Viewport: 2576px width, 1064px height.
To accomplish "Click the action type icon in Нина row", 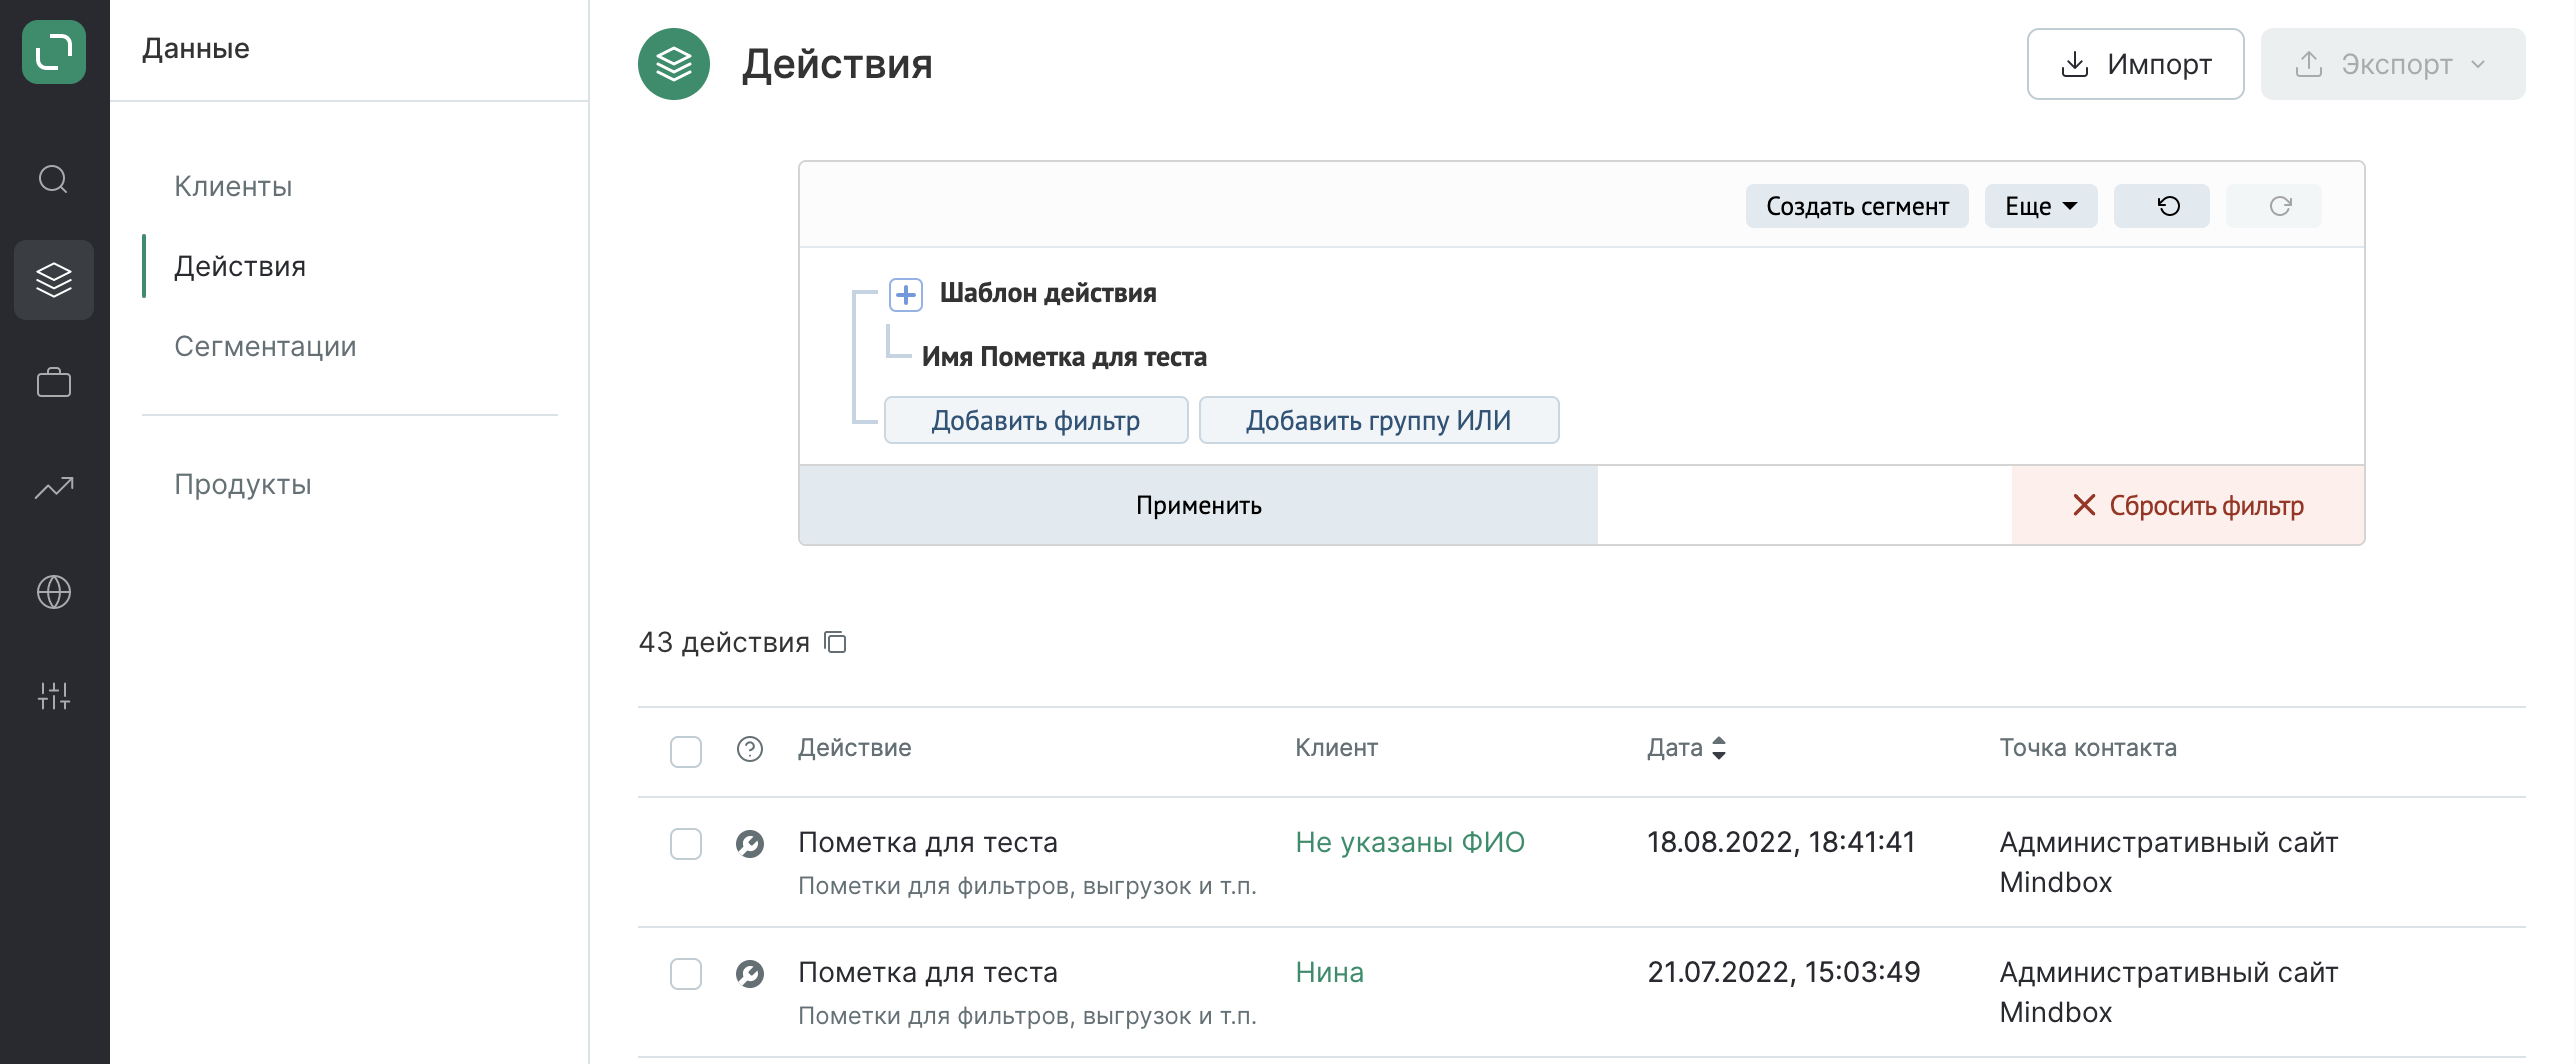I will [750, 974].
